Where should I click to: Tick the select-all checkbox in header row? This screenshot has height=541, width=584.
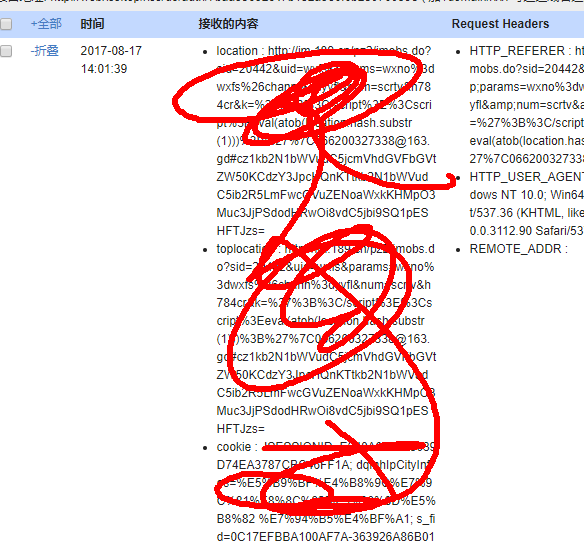[x=6, y=24]
